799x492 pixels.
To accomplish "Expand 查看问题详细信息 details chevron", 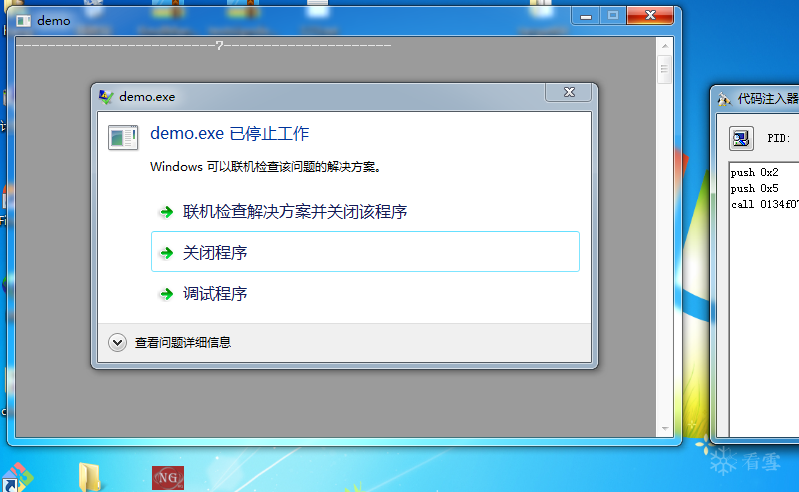I will pos(117,342).
